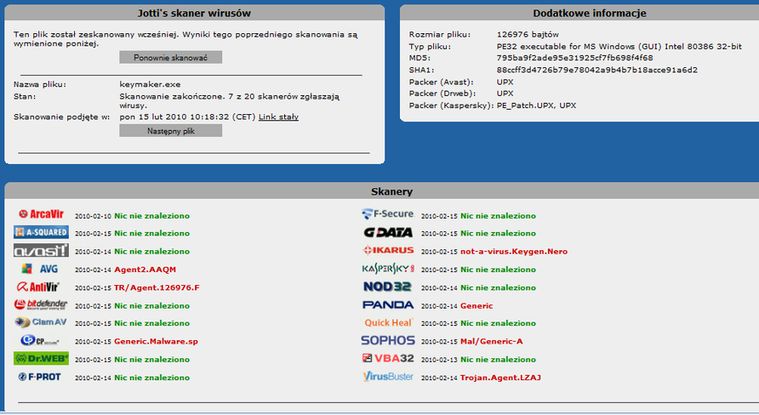This screenshot has height=415, width=759.
Task: Click the Dodatkowe informacje header
Action: pos(589,13)
